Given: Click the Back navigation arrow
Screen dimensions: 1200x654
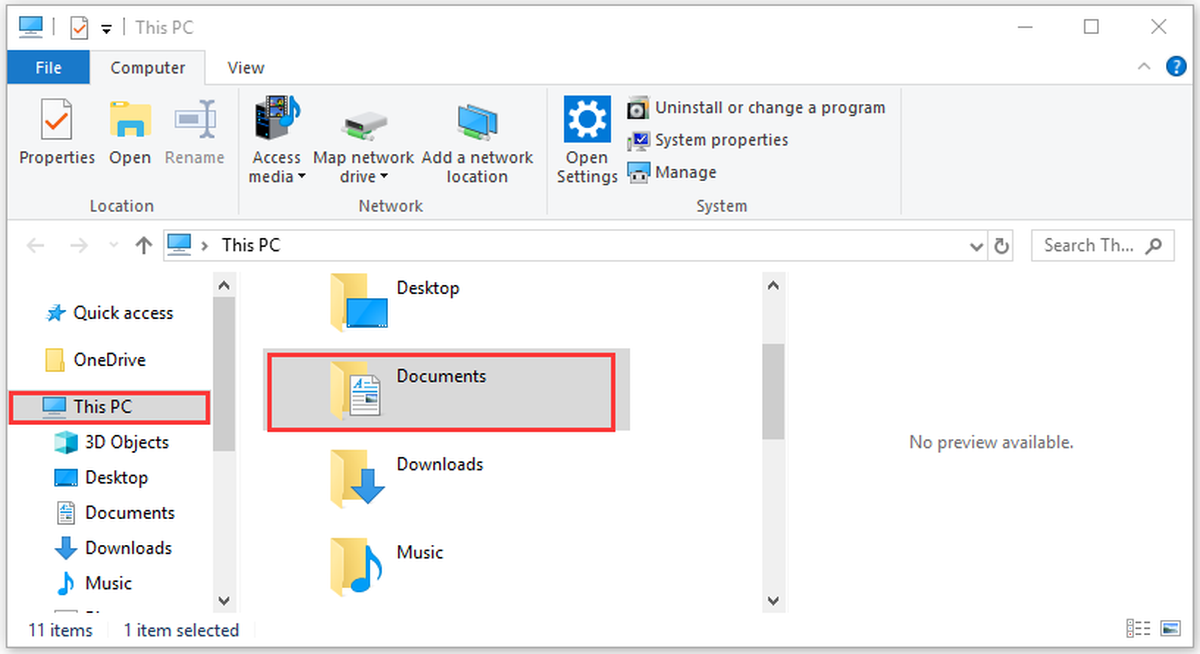Looking at the screenshot, I should click(x=35, y=245).
